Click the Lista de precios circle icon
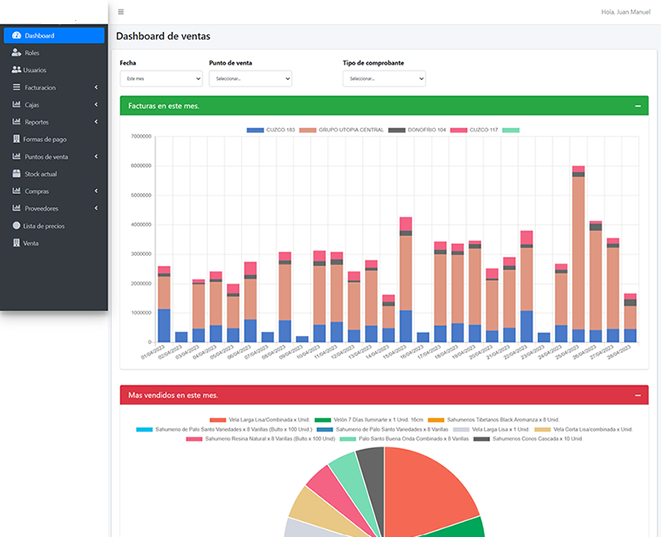Screen dimensions: 662x537 coord(16,225)
